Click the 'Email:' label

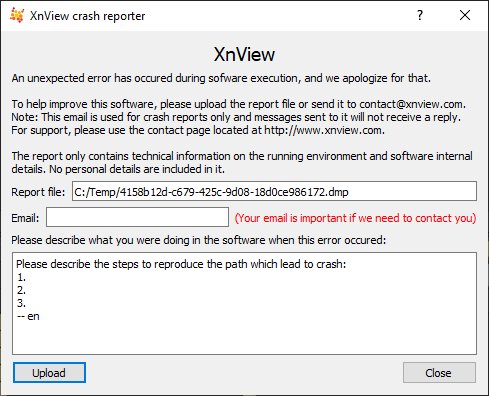(25, 218)
